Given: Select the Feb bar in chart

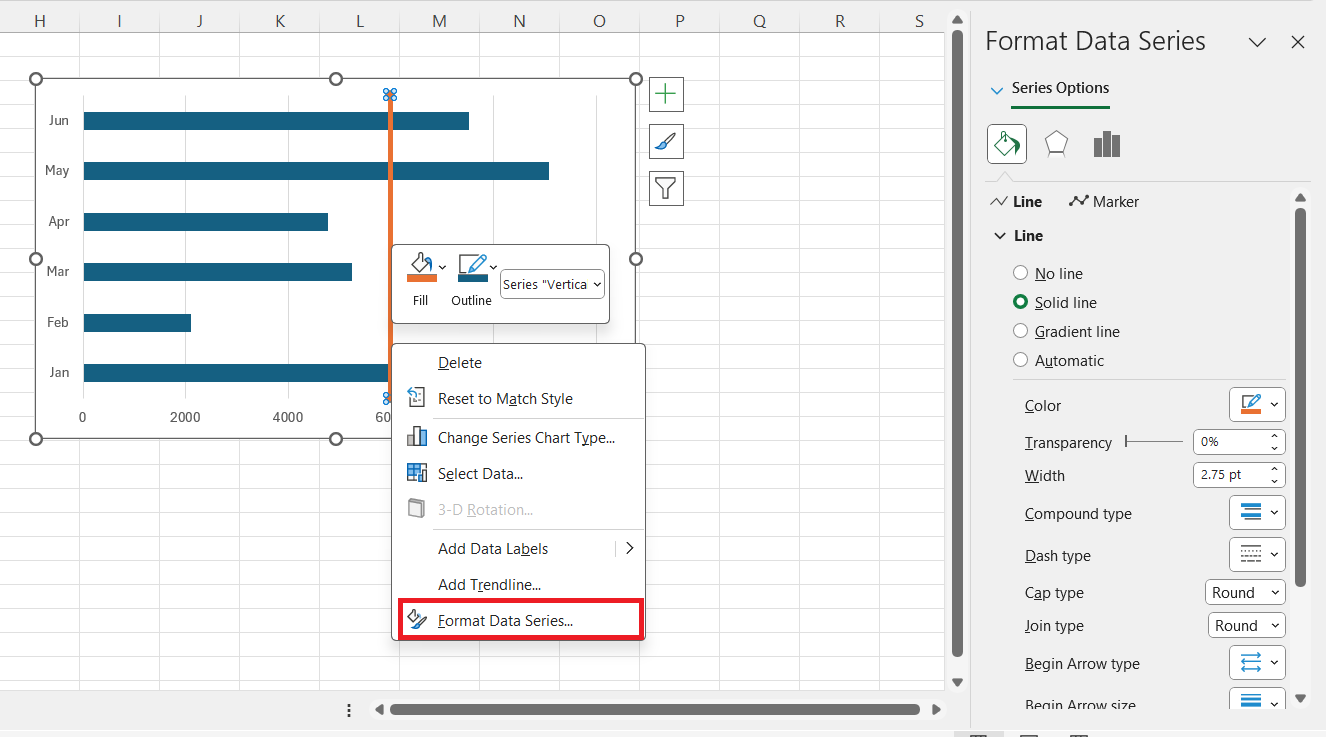Looking at the screenshot, I should [x=137, y=323].
